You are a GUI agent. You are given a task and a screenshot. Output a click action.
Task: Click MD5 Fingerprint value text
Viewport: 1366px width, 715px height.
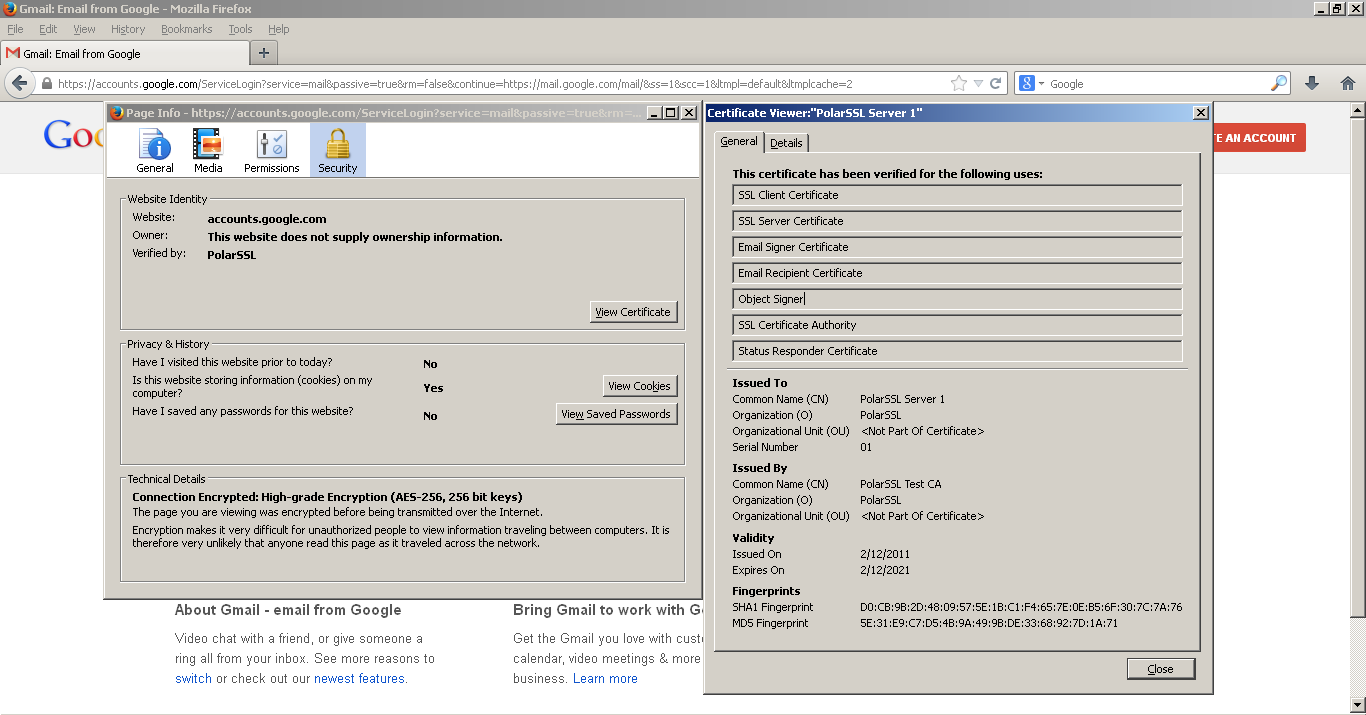(989, 623)
